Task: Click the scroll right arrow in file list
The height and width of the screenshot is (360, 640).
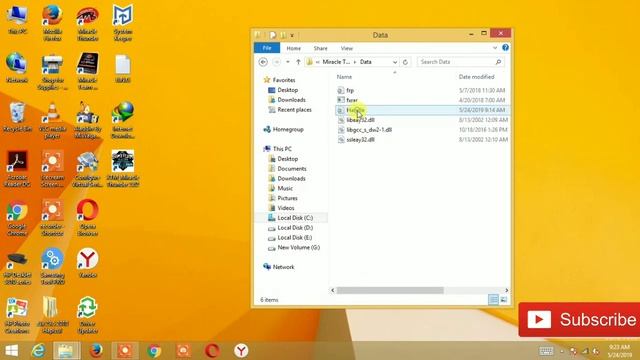Action: coord(507,290)
